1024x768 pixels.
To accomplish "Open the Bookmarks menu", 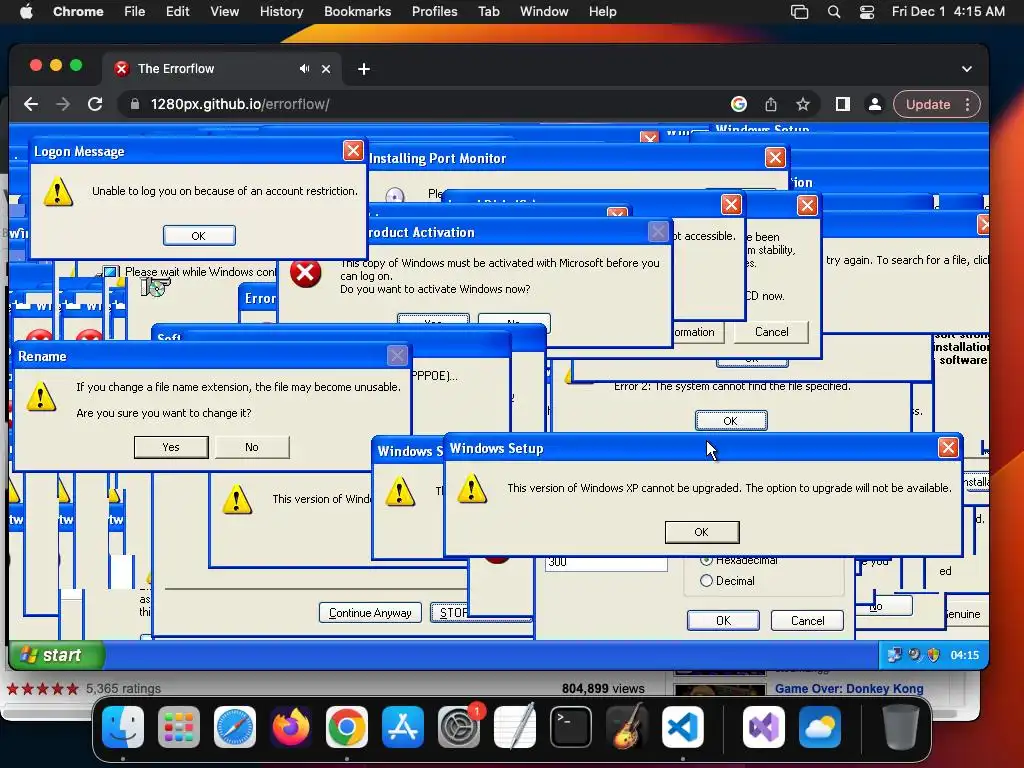I will [x=357, y=11].
